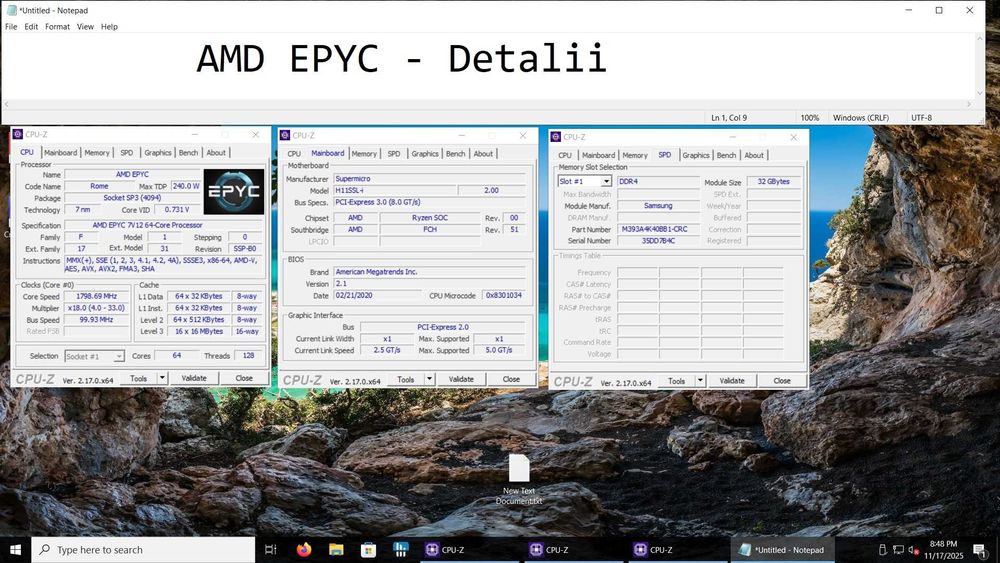Open the notification center icon
Viewport: 1000px width, 563px height.
point(980,550)
